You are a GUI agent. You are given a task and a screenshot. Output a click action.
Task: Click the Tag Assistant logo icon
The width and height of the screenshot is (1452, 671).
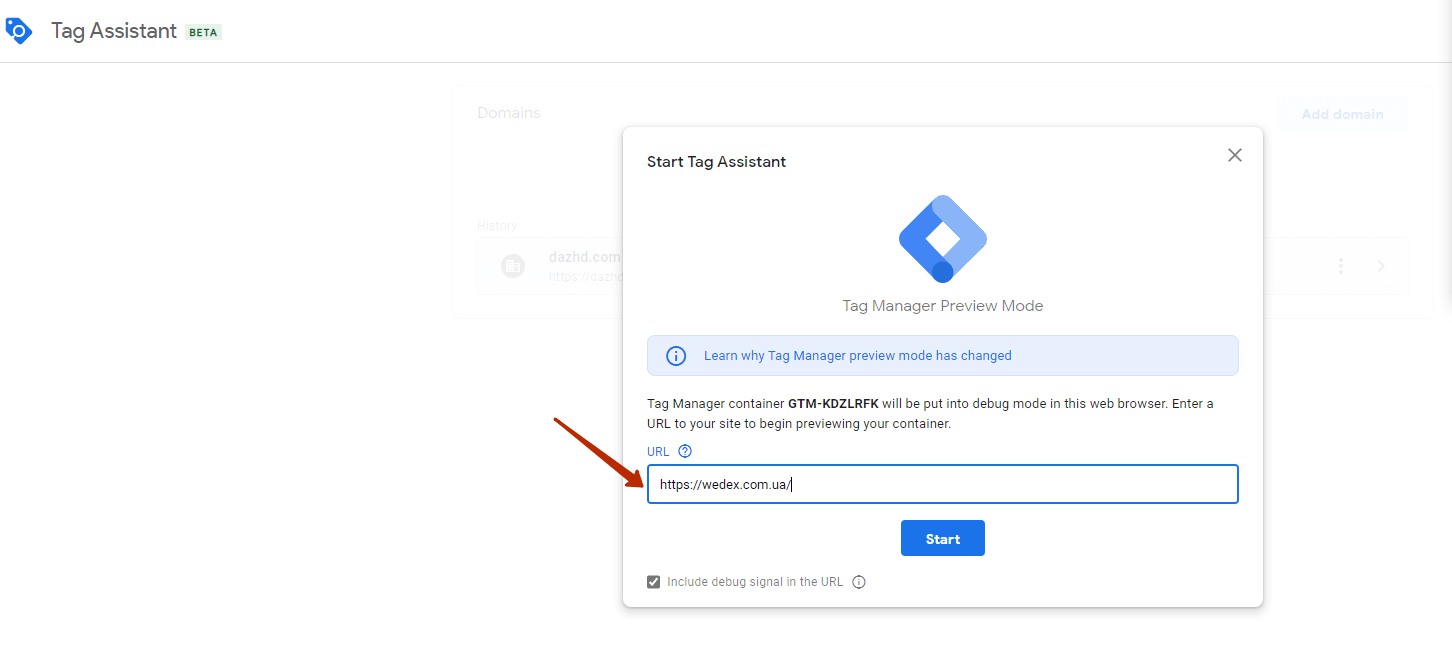pos(18,30)
